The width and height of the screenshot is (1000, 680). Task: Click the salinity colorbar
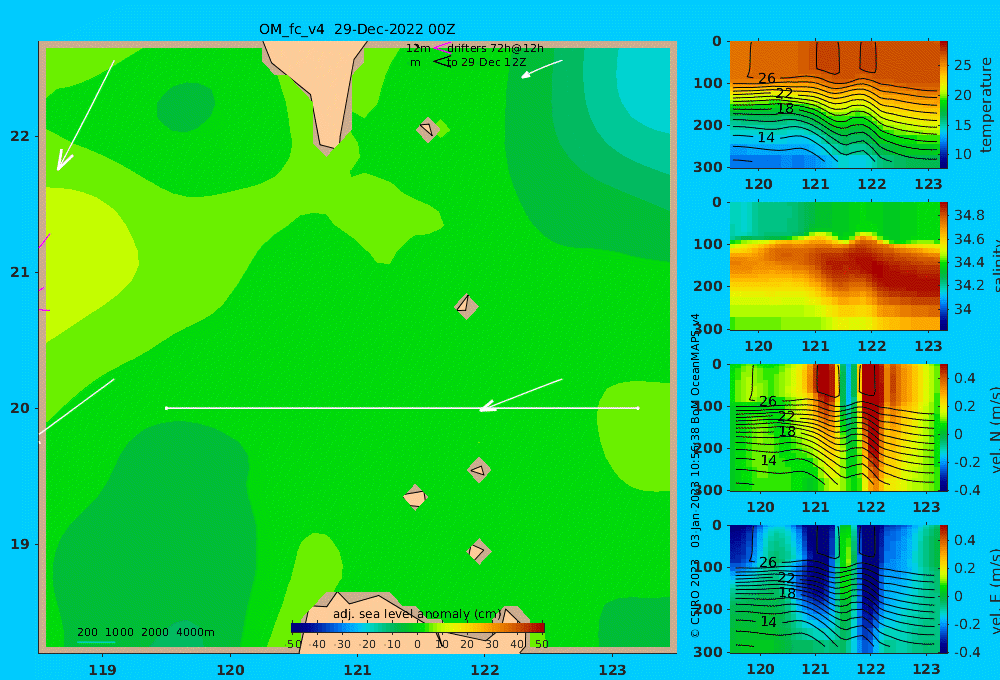(x=943, y=266)
